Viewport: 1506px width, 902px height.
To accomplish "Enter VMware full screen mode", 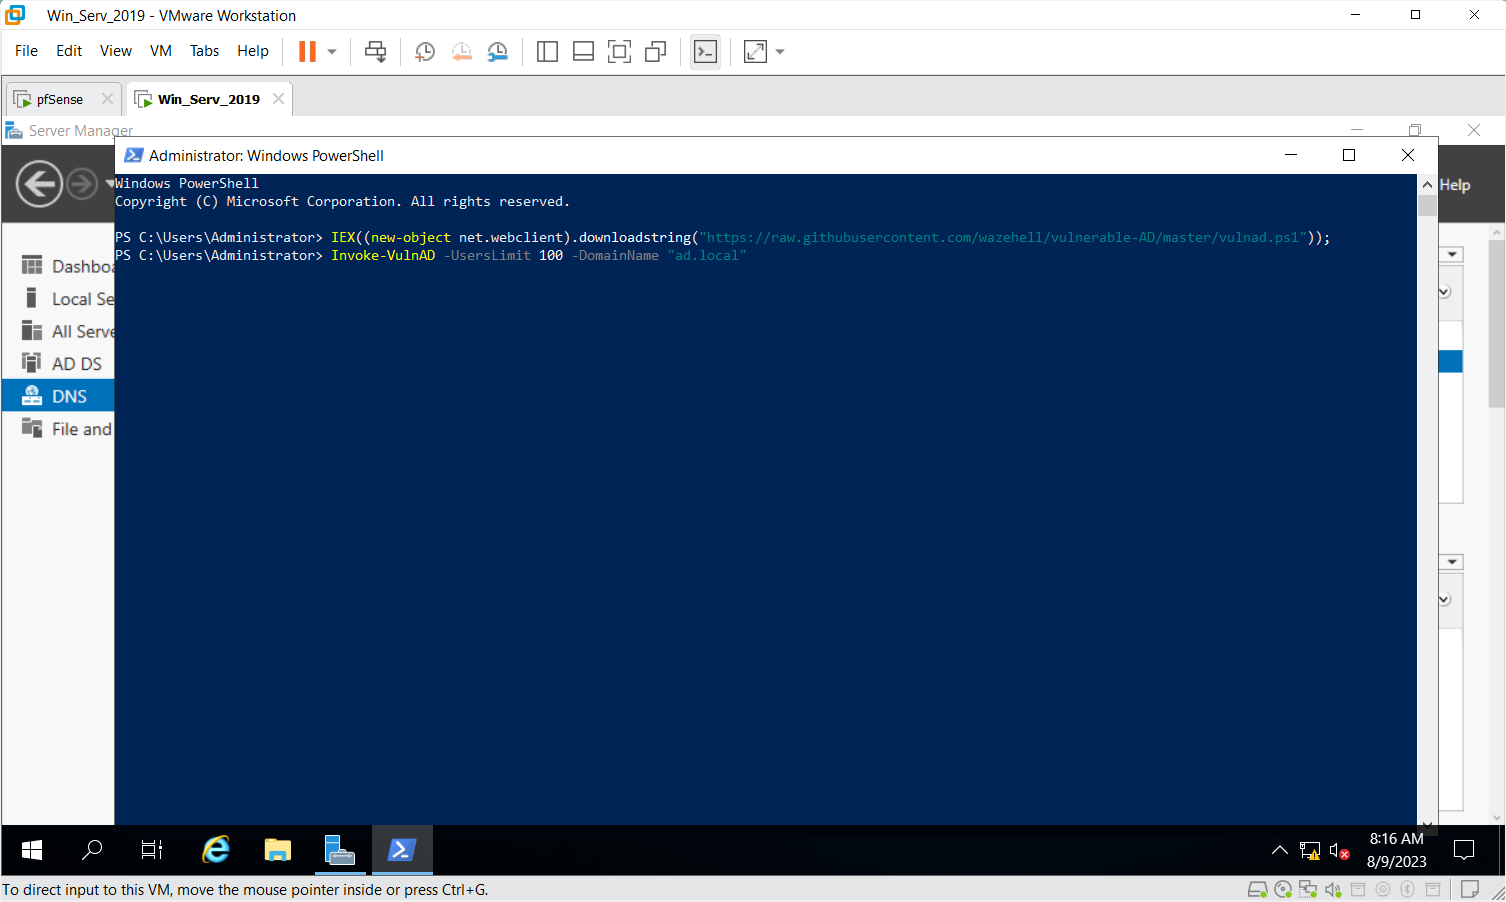I will click(x=619, y=51).
